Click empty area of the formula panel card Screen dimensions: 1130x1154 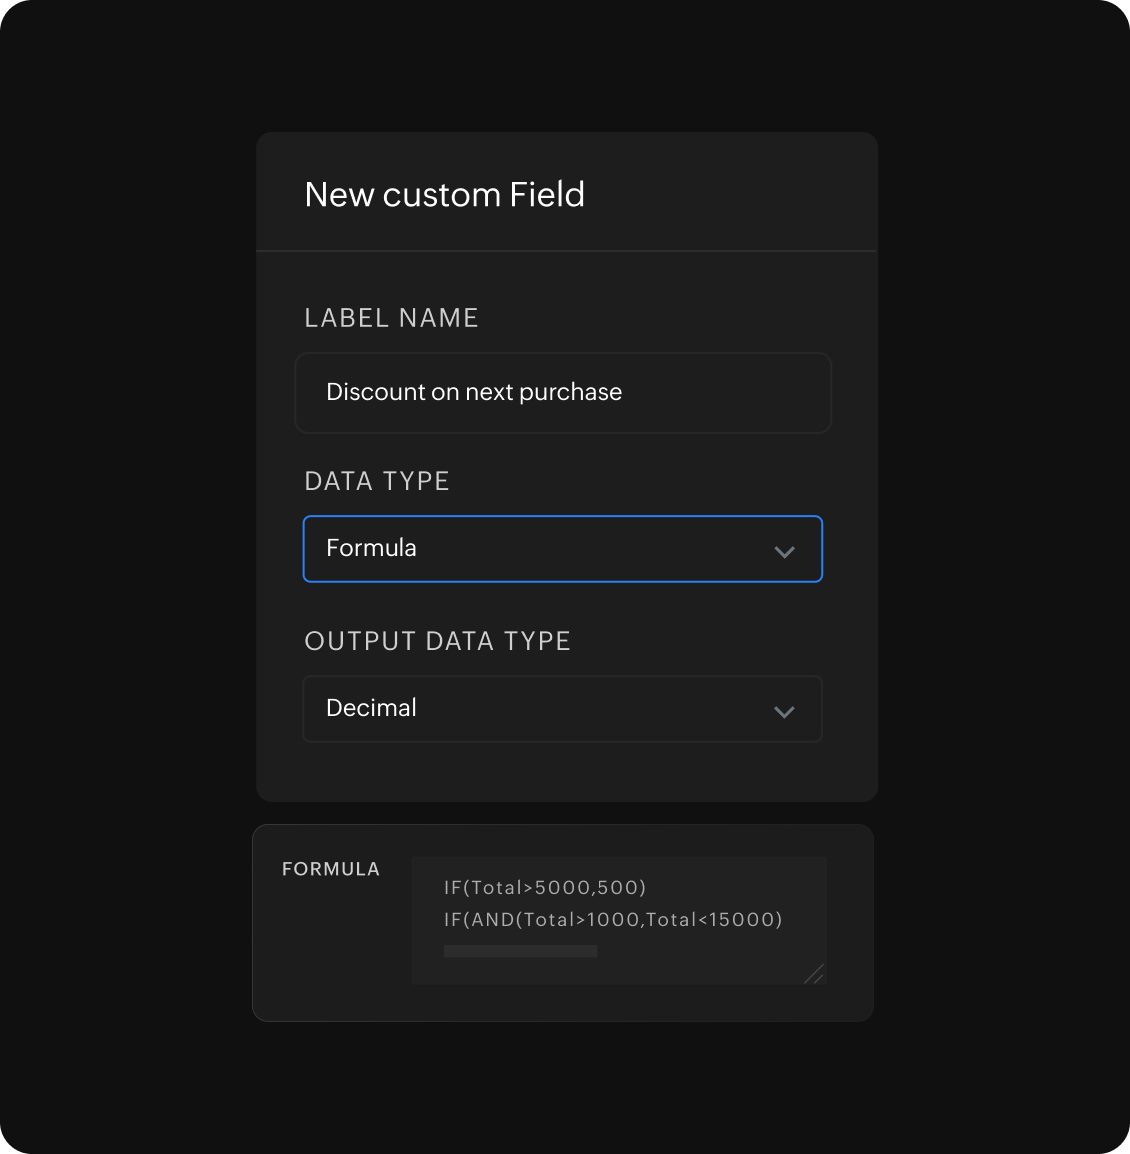pyautogui.click(x=330, y=960)
